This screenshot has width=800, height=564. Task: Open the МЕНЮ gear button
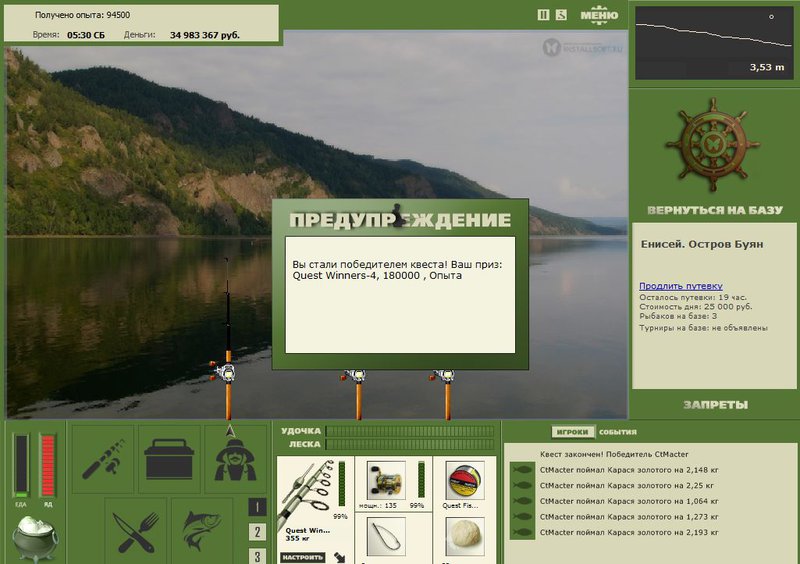point(599,15)
